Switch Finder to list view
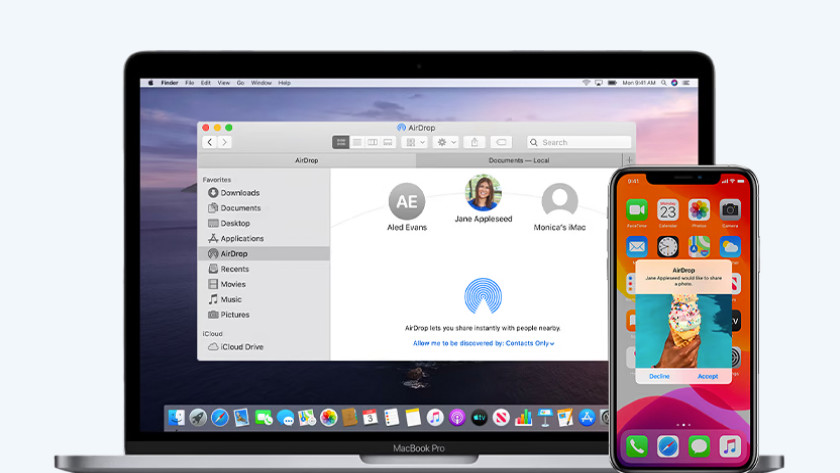Screen dimensions: 840x473 point(356,142)
